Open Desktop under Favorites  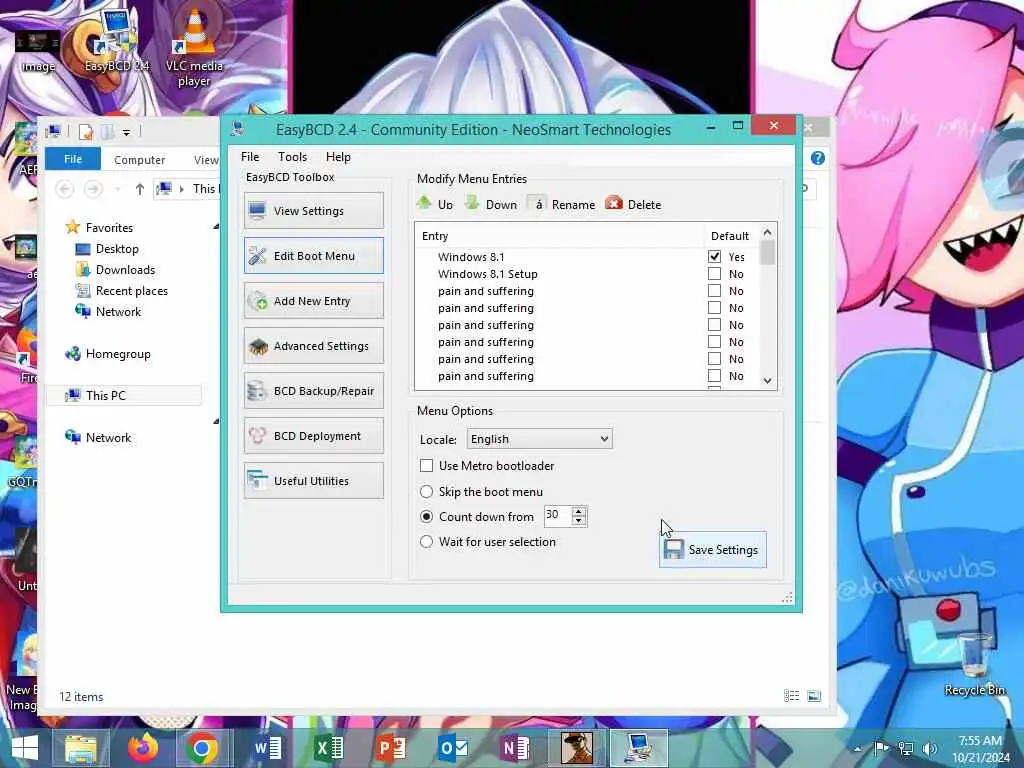(x=107, y=249)
